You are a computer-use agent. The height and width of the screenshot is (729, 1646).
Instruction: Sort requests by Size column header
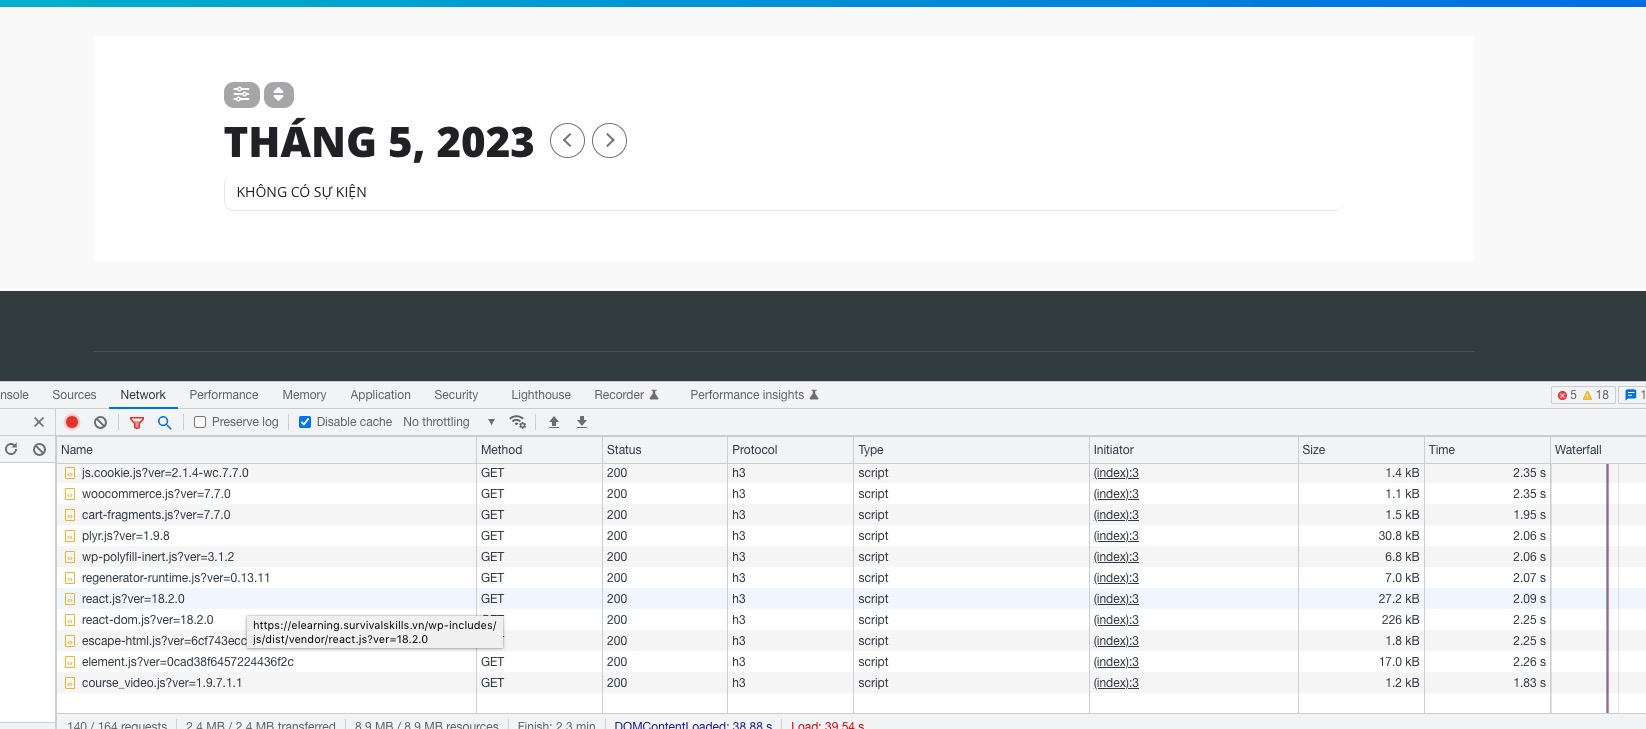(1314, 450)
